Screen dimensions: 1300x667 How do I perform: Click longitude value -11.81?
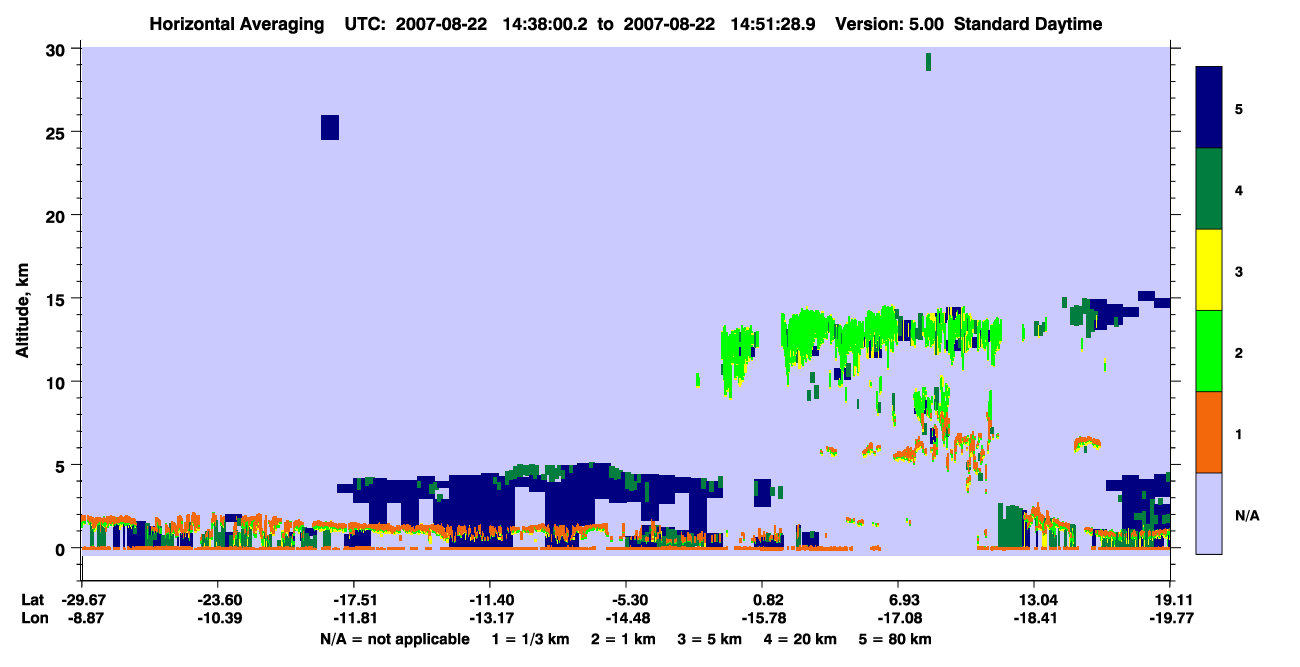353,618
